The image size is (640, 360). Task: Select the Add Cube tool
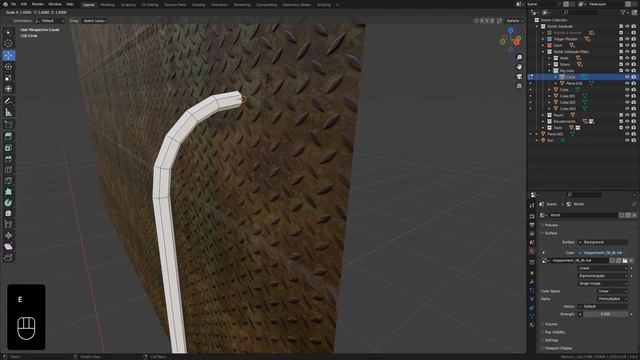(x=9, y=124)
